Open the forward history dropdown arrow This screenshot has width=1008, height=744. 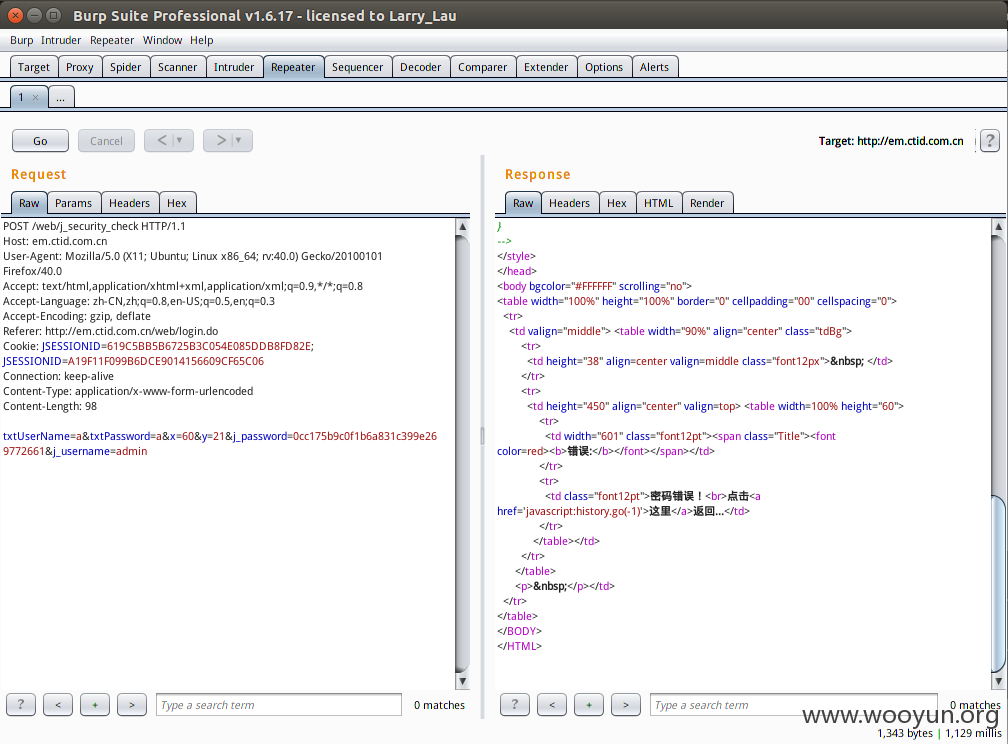(238, 140)
